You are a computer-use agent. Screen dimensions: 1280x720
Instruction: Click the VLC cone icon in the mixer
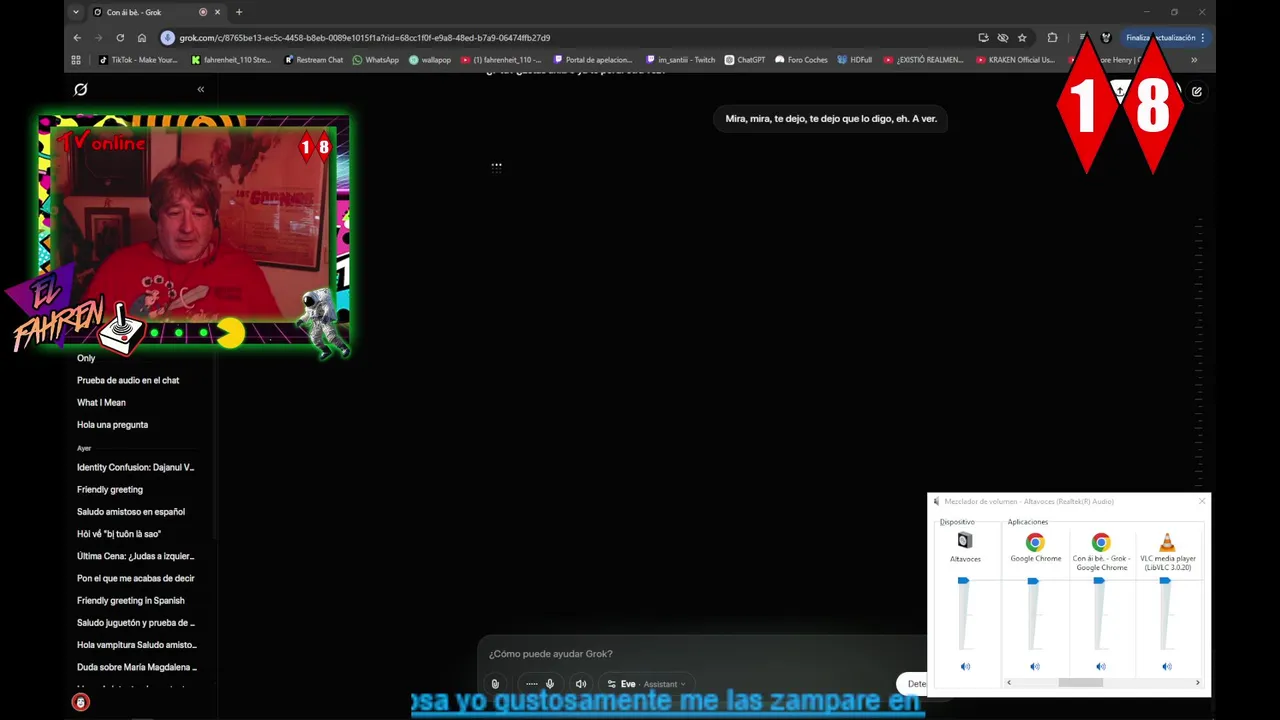coord(1167,542)
